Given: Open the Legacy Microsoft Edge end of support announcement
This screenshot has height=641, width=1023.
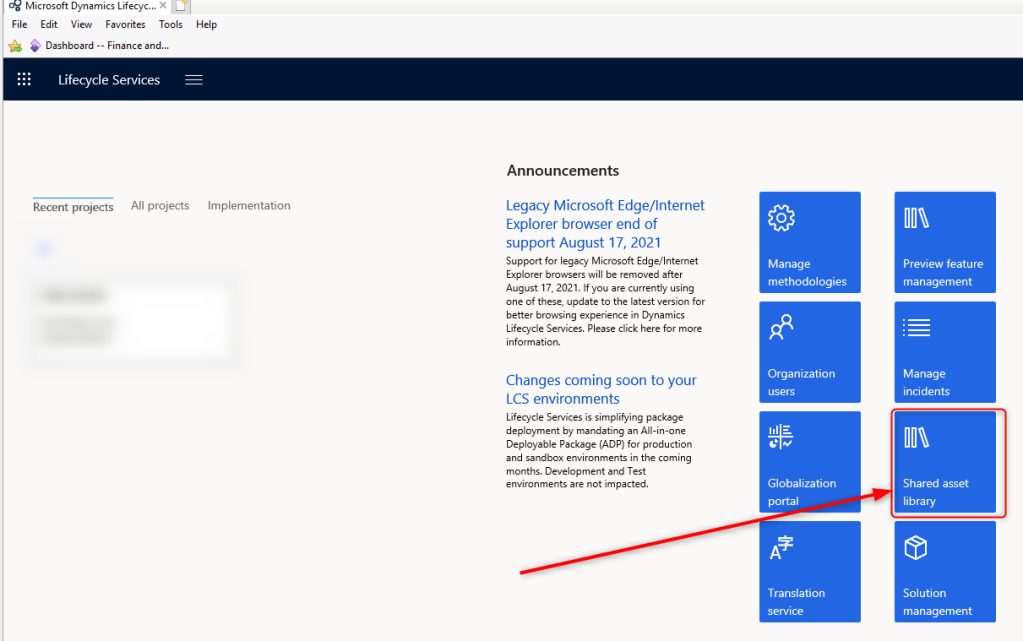Looking at the screenshot, I should [604, 224].
